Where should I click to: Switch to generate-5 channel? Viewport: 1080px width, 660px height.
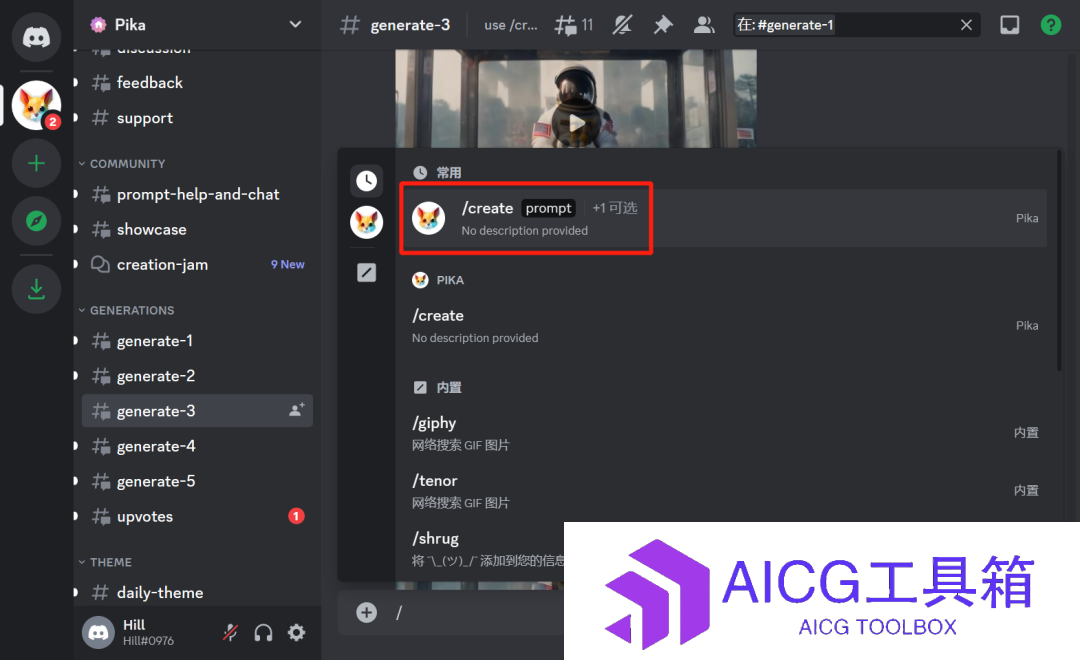pyautogui.click(x=197, y=482)
